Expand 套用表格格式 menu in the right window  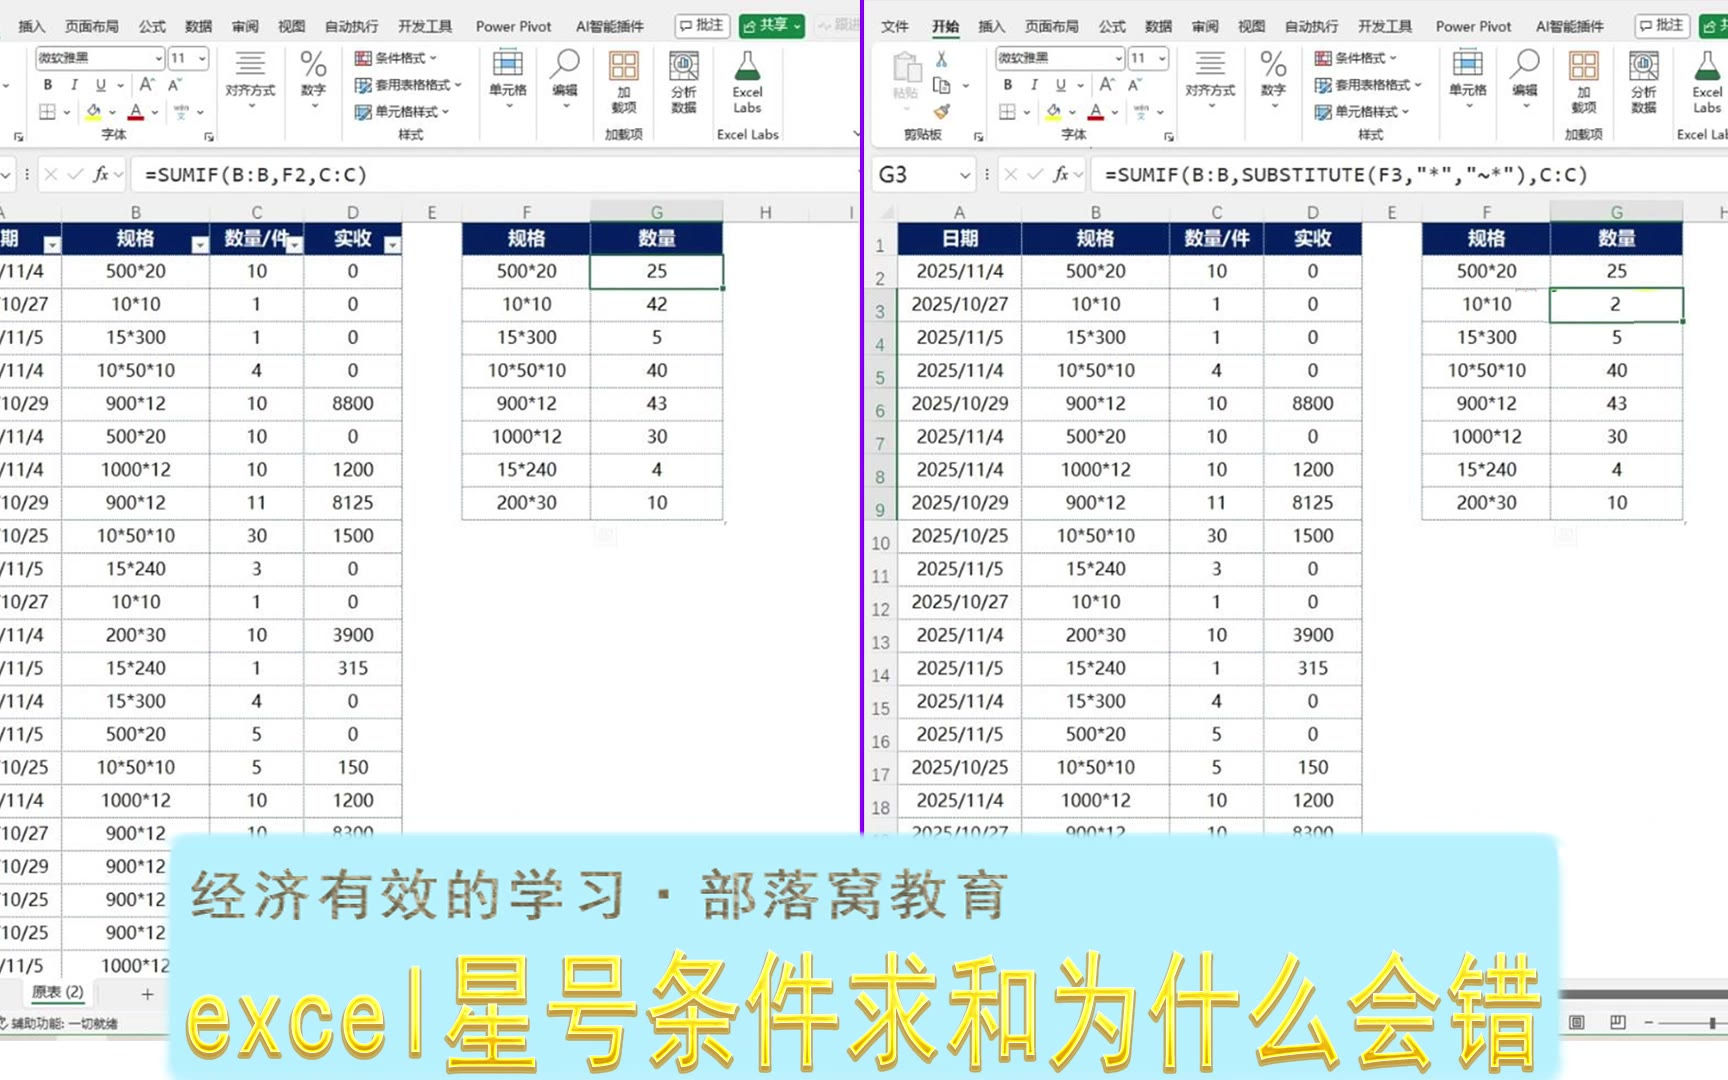[1367, 85]
